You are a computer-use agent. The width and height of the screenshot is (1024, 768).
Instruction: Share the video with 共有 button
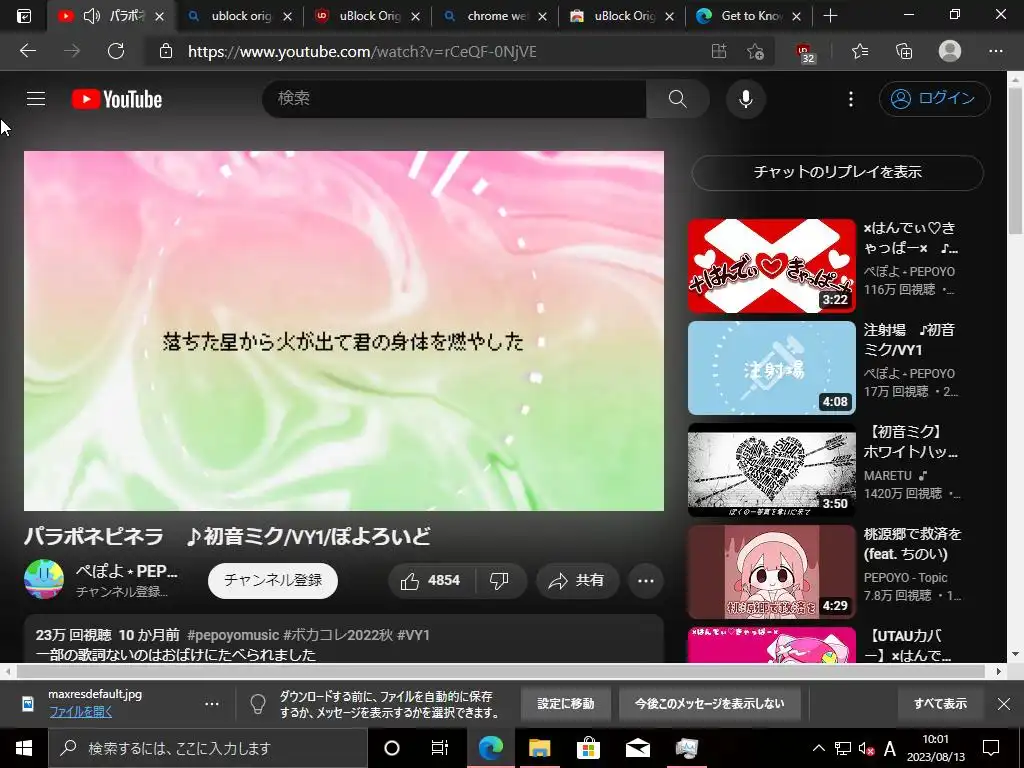[577, 581]
